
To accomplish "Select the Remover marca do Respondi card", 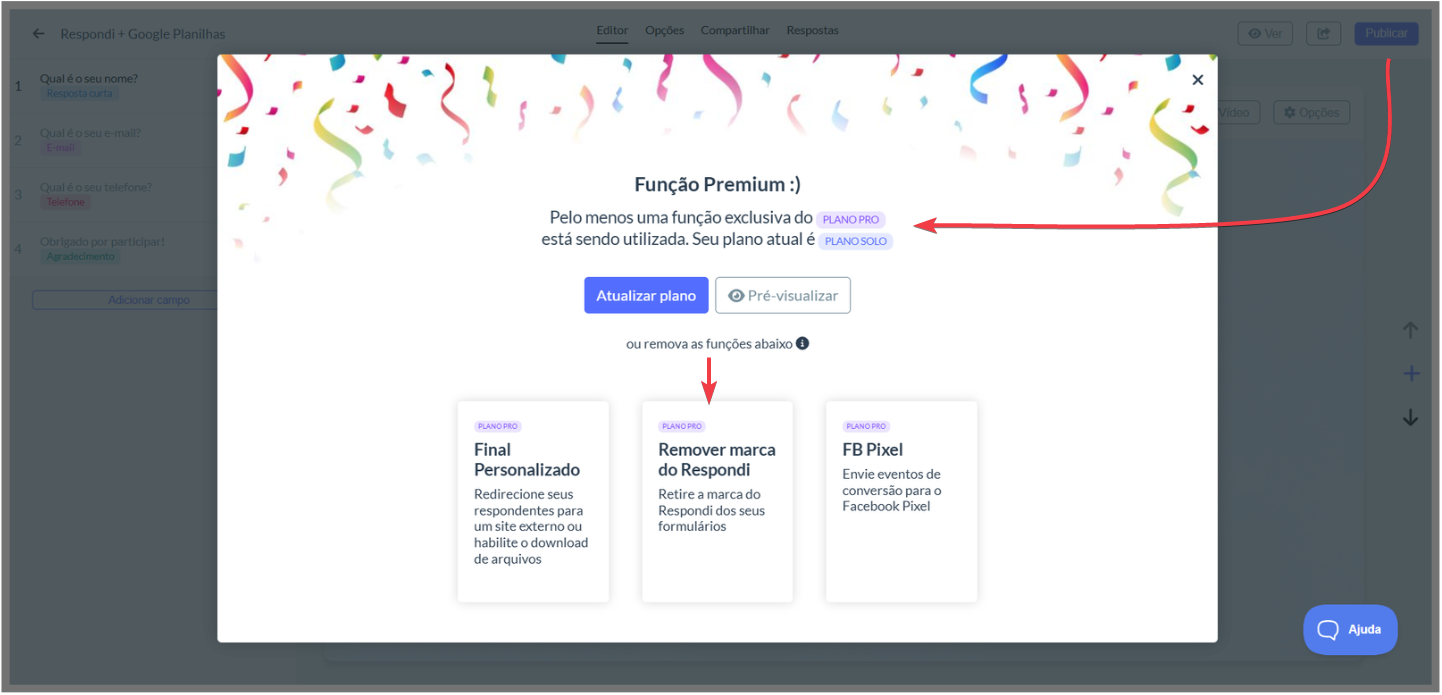I will pyautogui.click(x=717, y=501).
